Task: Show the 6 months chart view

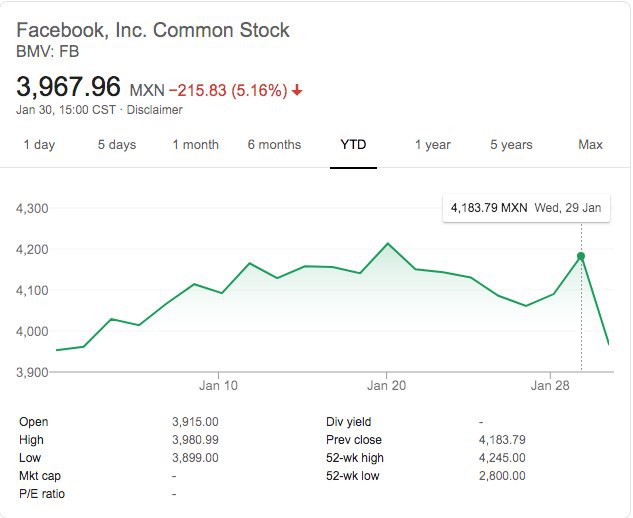Action: [275, 145]
